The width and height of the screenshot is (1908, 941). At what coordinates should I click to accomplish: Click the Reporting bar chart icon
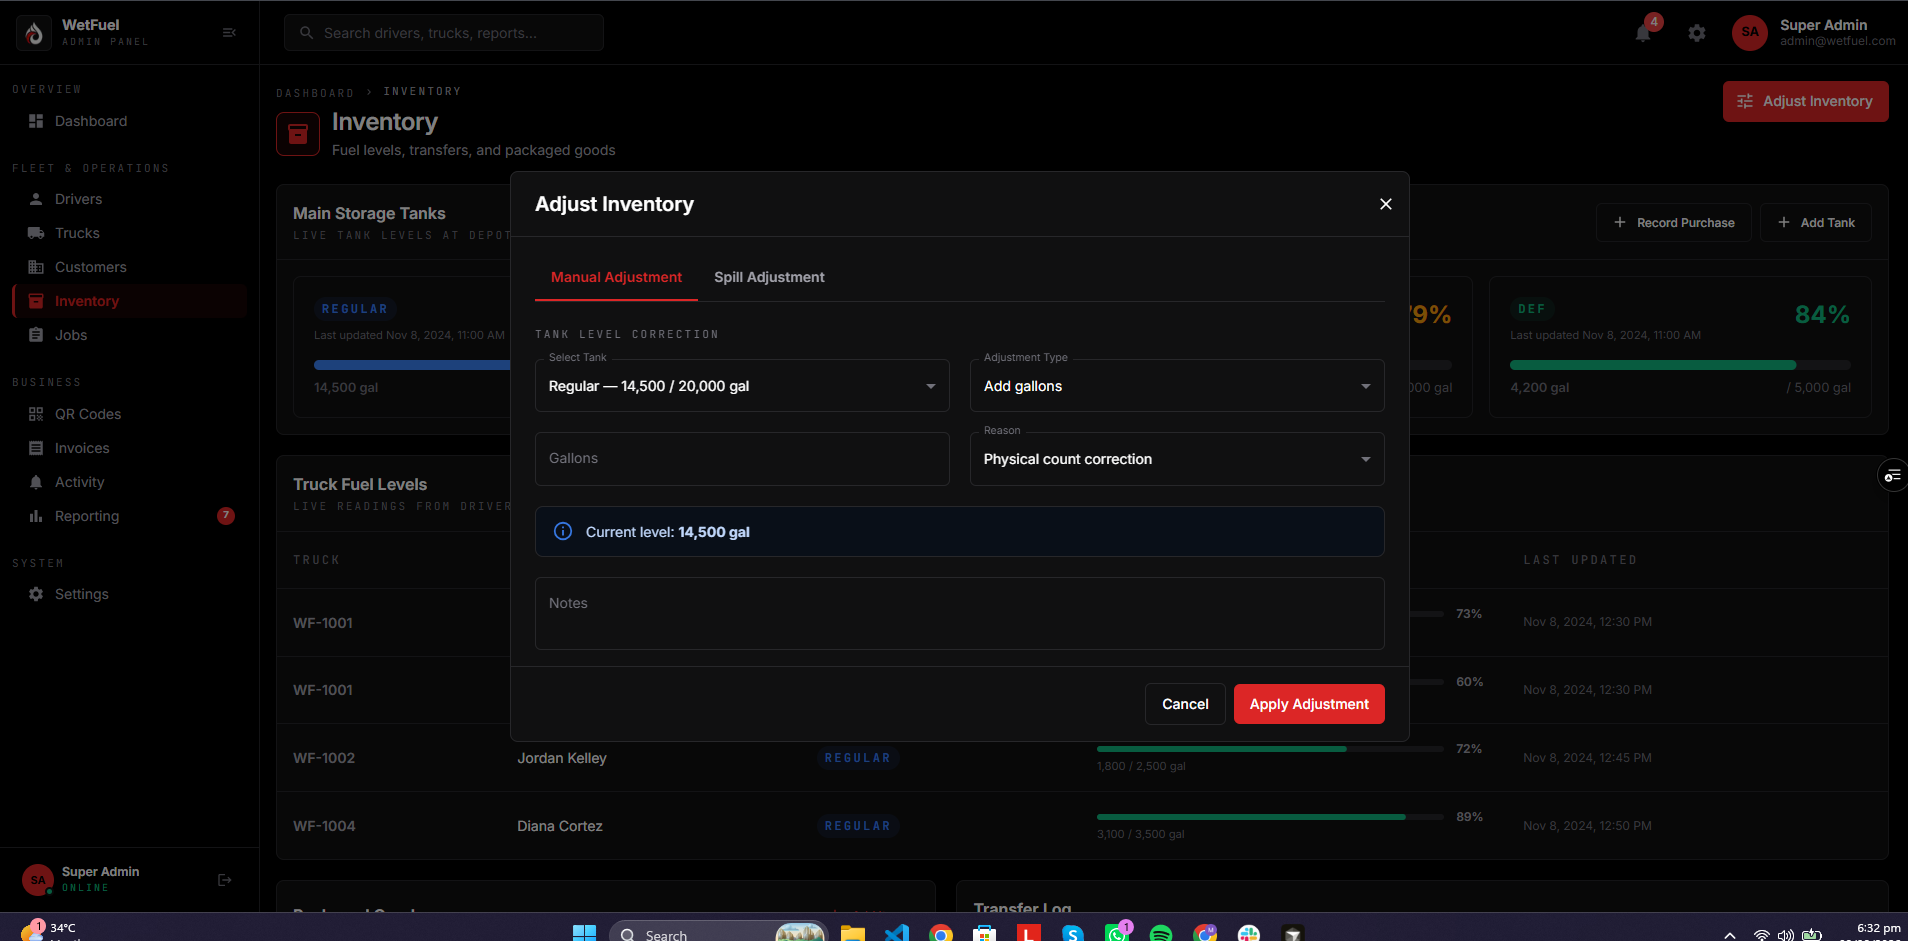[36, 516]
